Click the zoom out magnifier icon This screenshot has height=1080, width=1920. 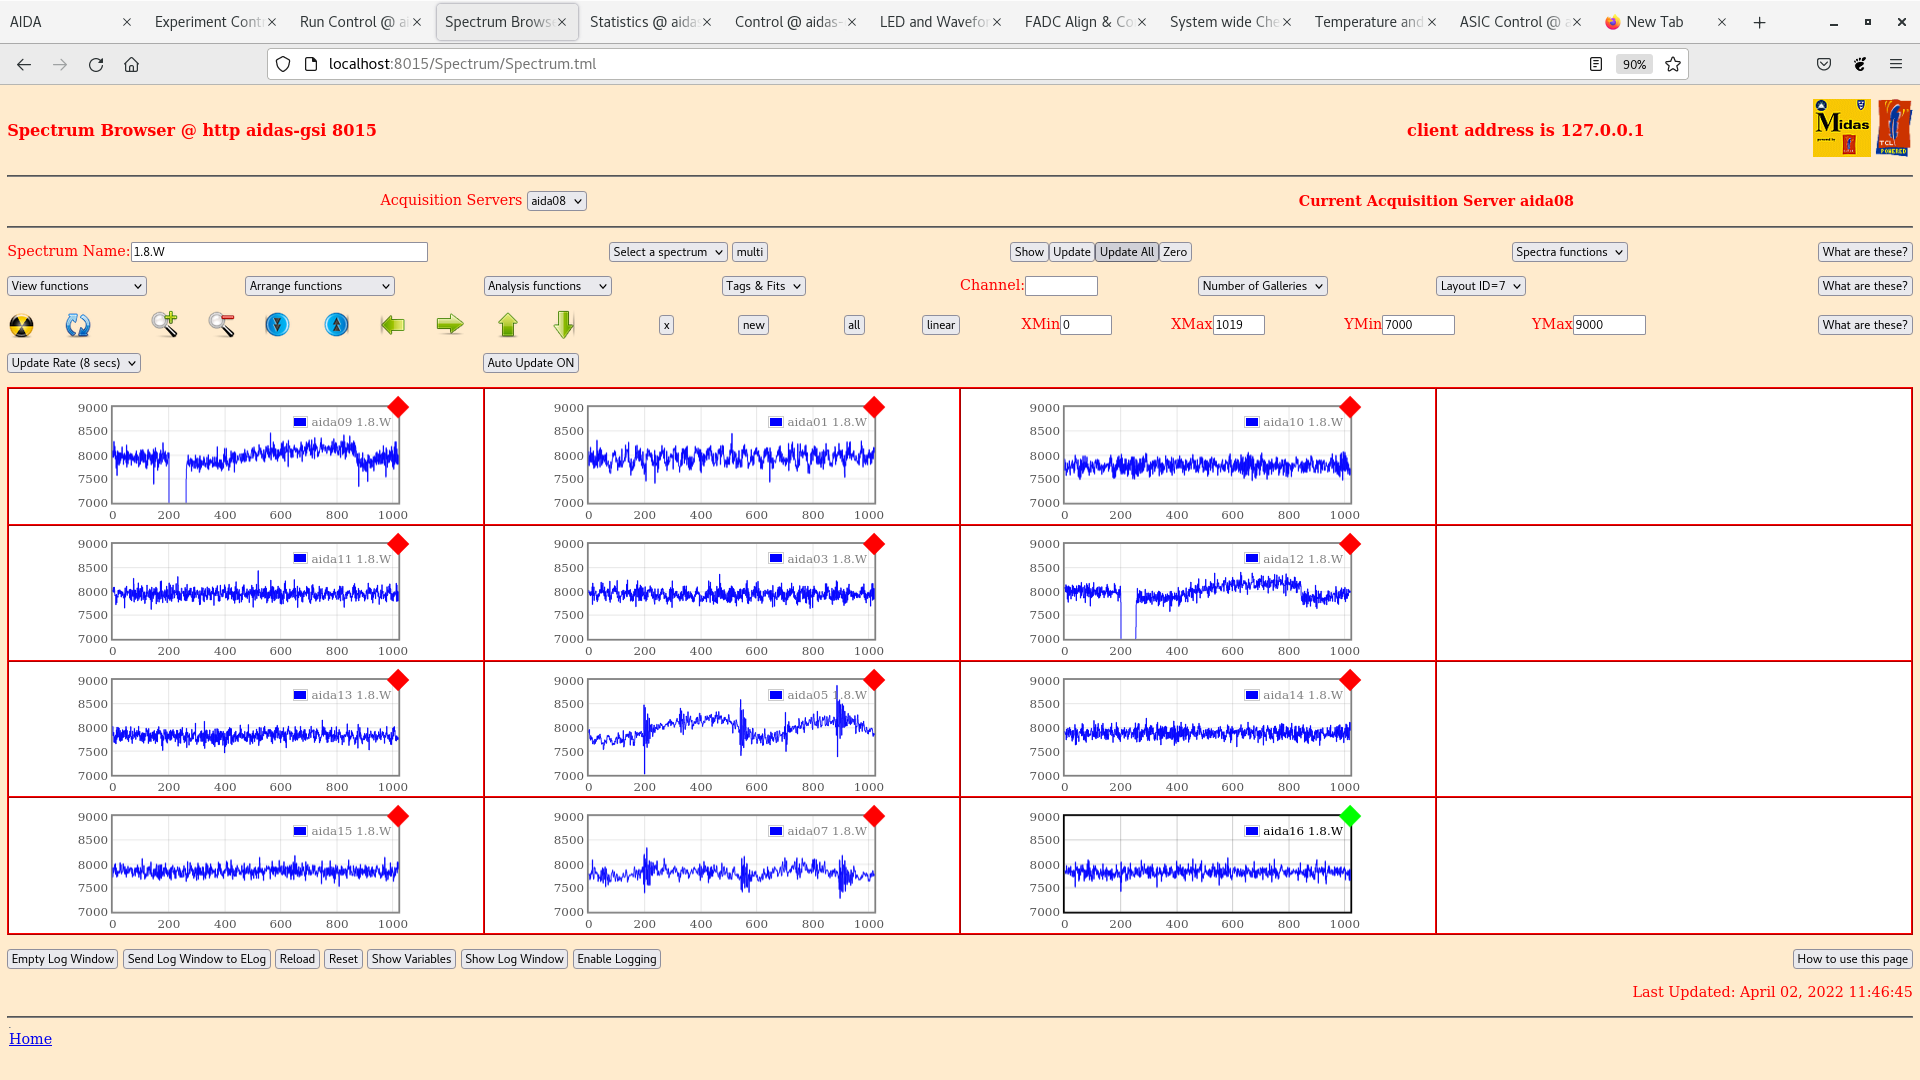pyautogui.click(x=221, y=324)
